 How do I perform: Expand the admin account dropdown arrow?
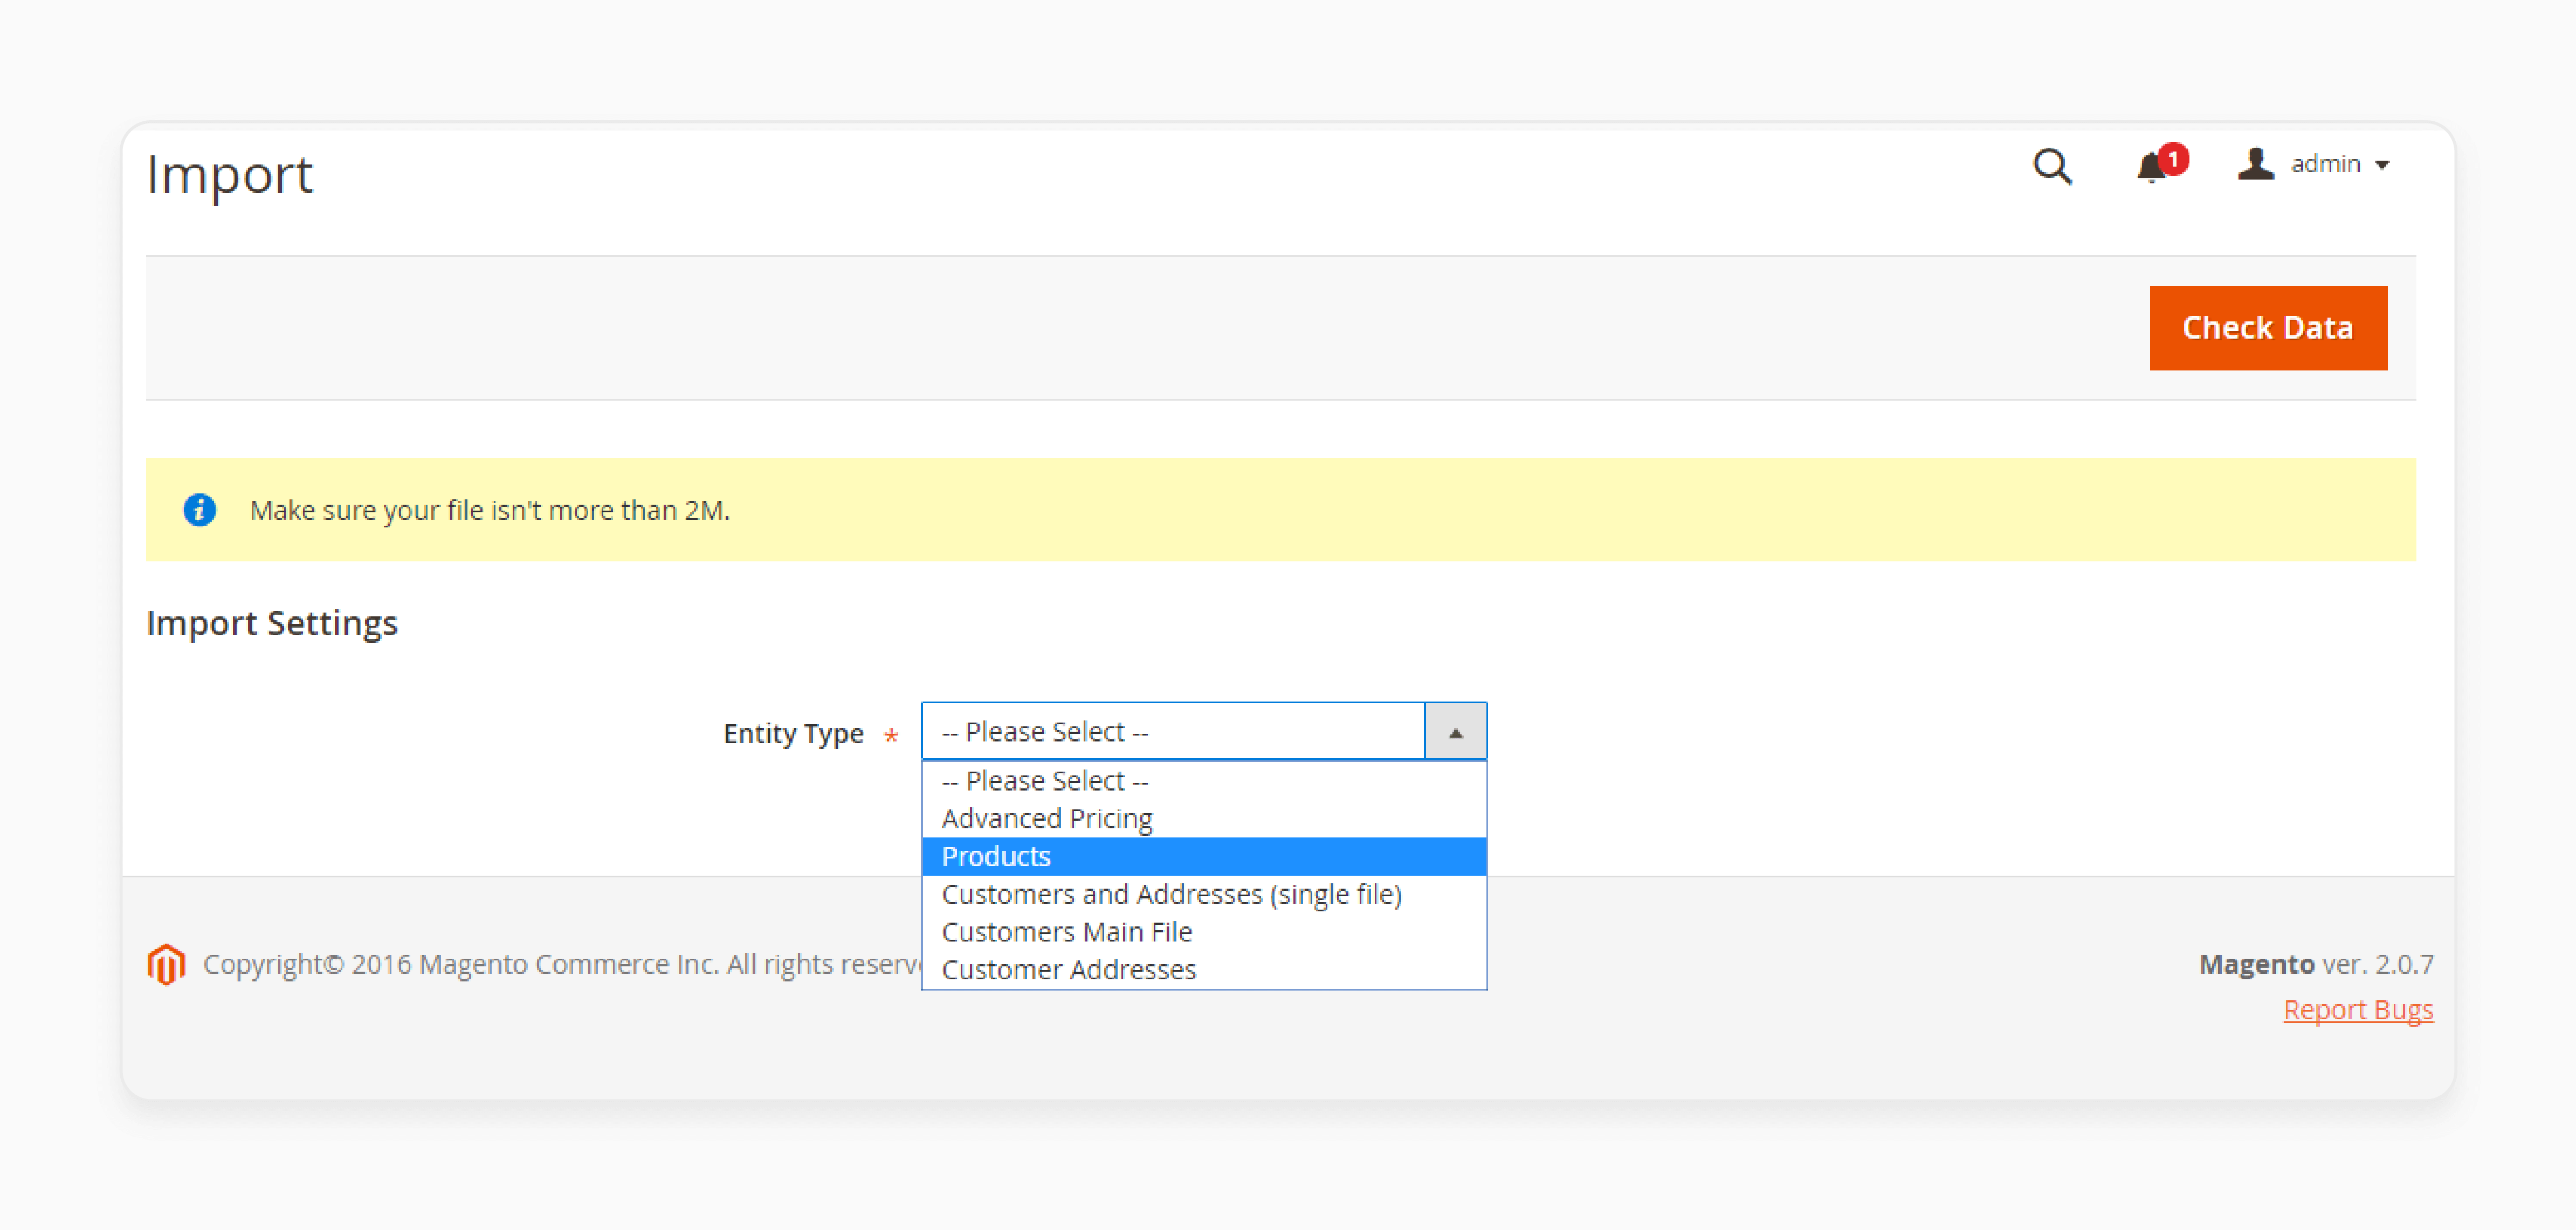pyautogui.click(x=2383, y=165)
